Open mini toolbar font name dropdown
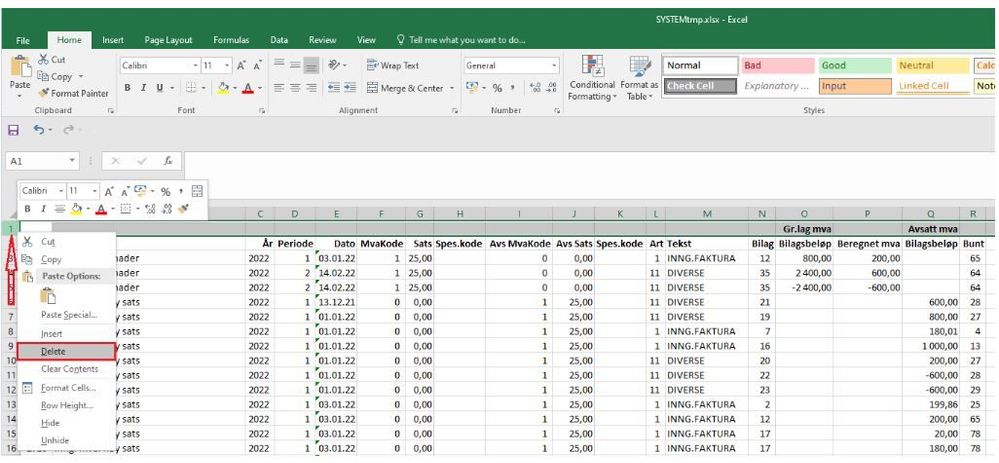 [x=61, y=191]
